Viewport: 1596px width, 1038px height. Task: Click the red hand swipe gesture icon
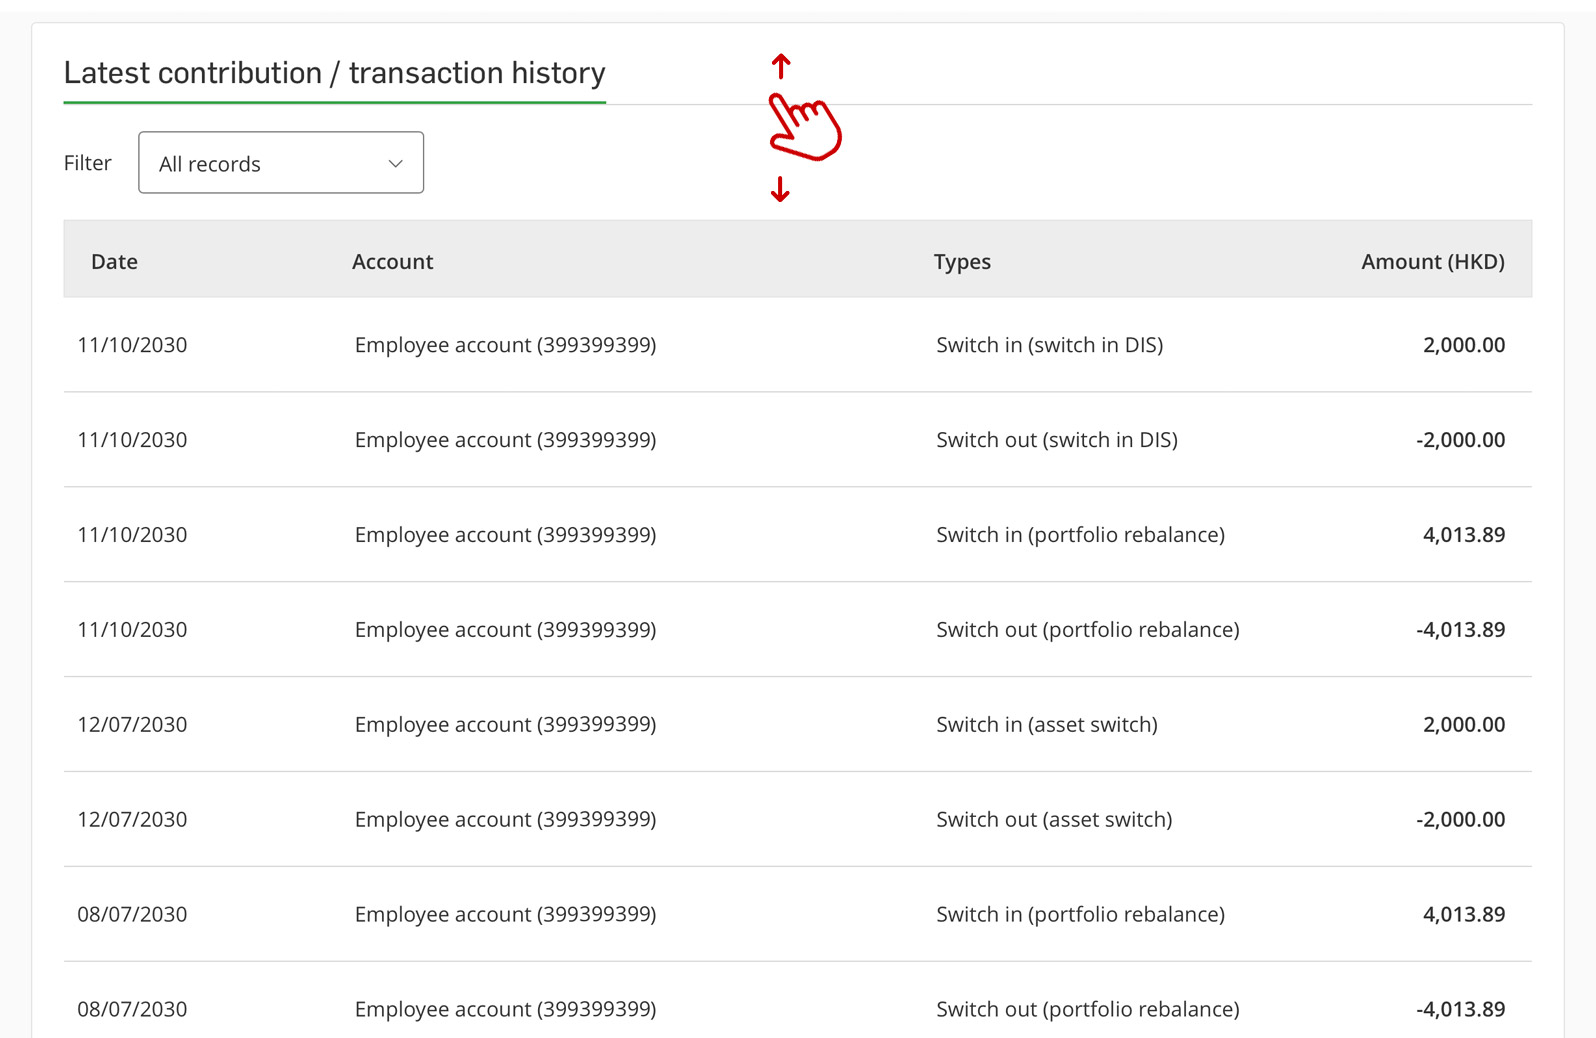pyautogui.click(x=805, y=126)
